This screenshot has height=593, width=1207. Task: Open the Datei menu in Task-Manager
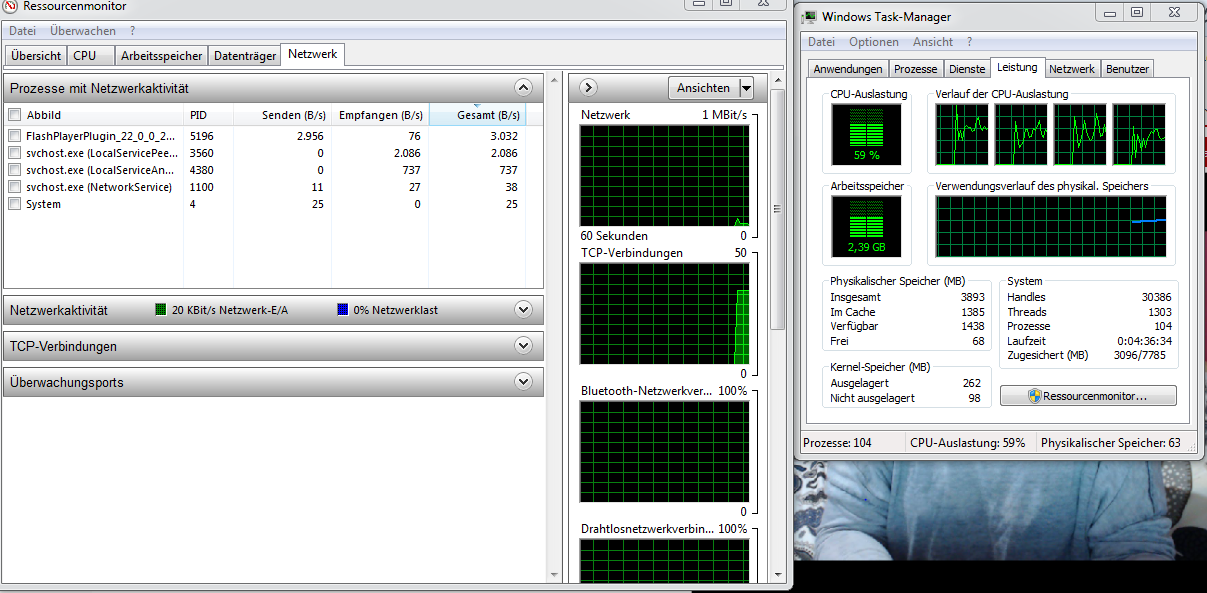click(x=821, y=42)
